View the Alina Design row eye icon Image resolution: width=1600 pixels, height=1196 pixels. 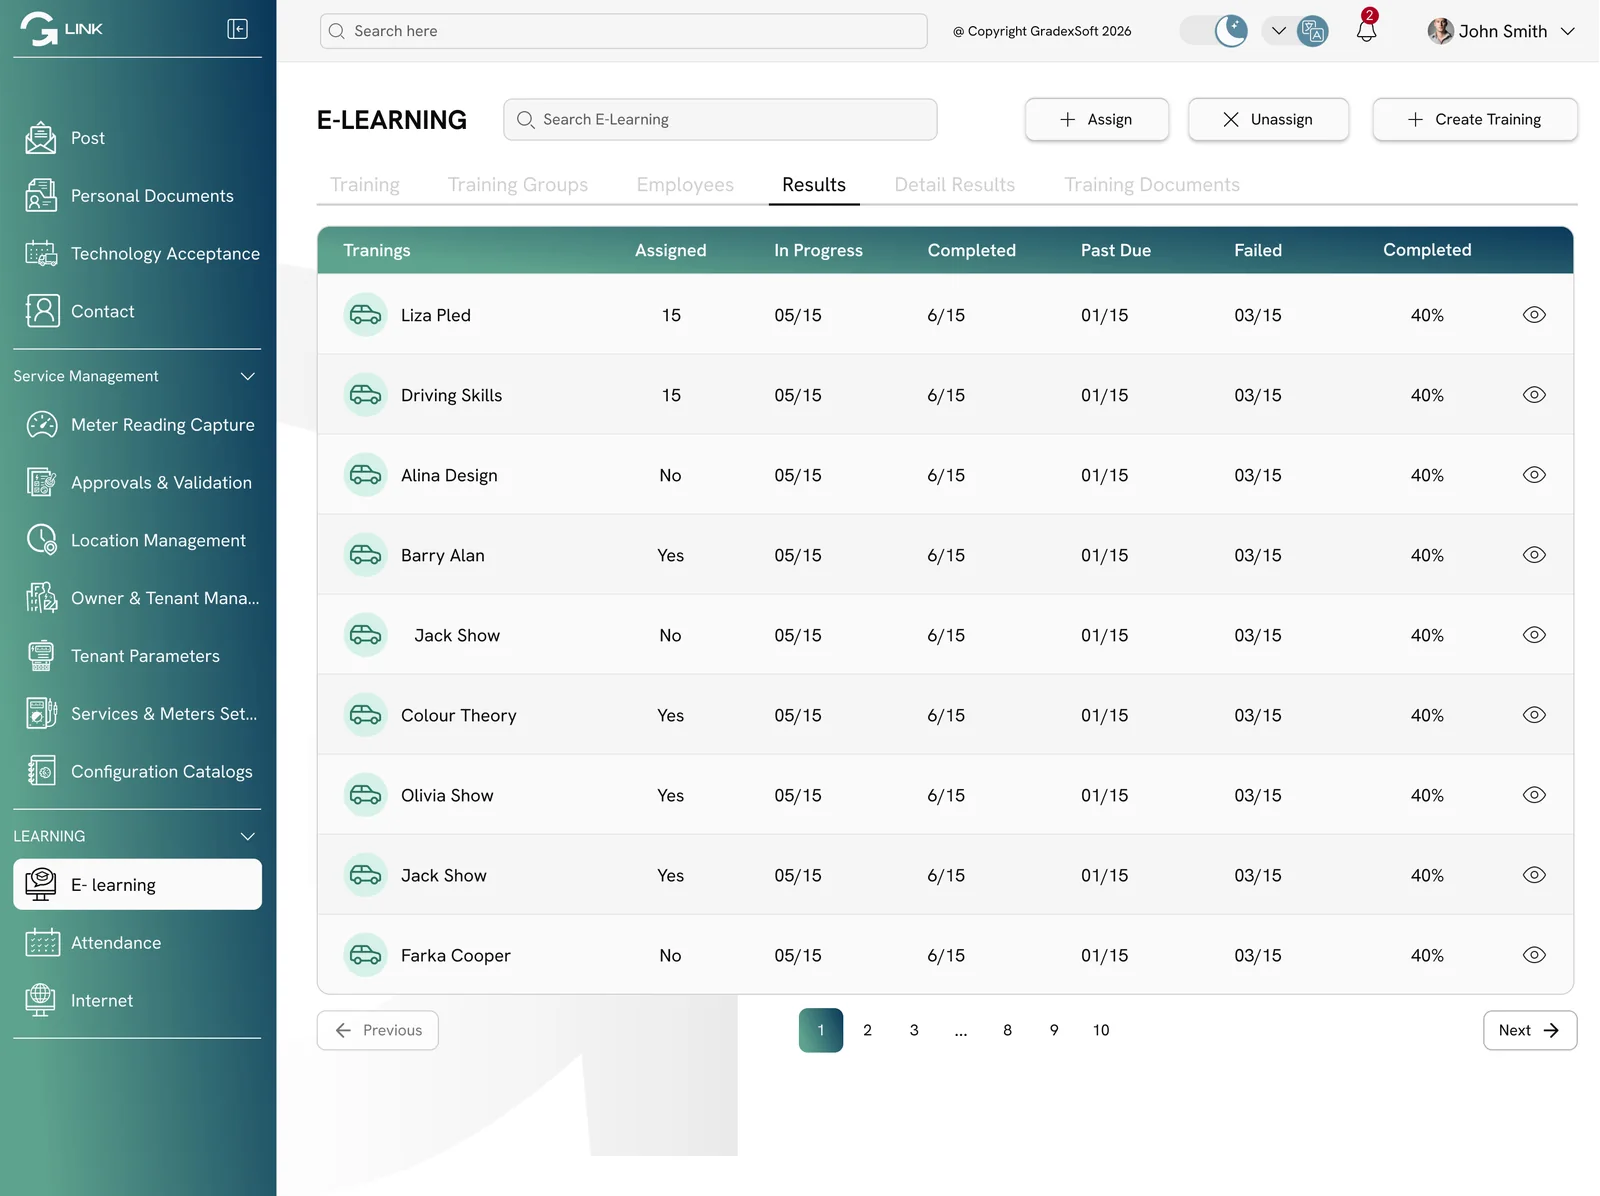(1534, 475)
